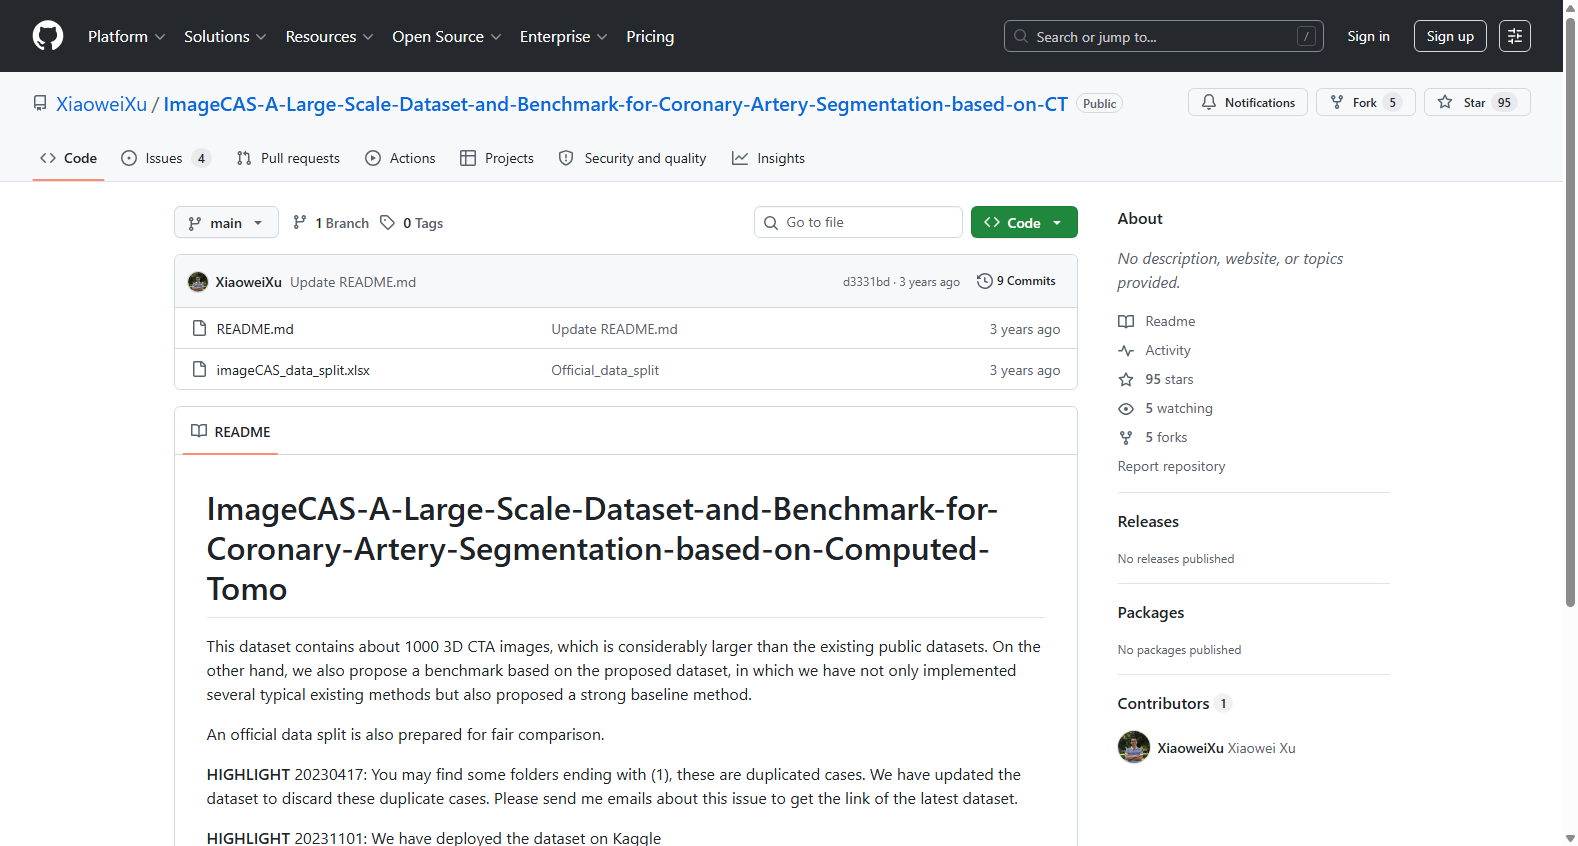
Task: Open the Update README.md latest commit message
Action: 353,282
